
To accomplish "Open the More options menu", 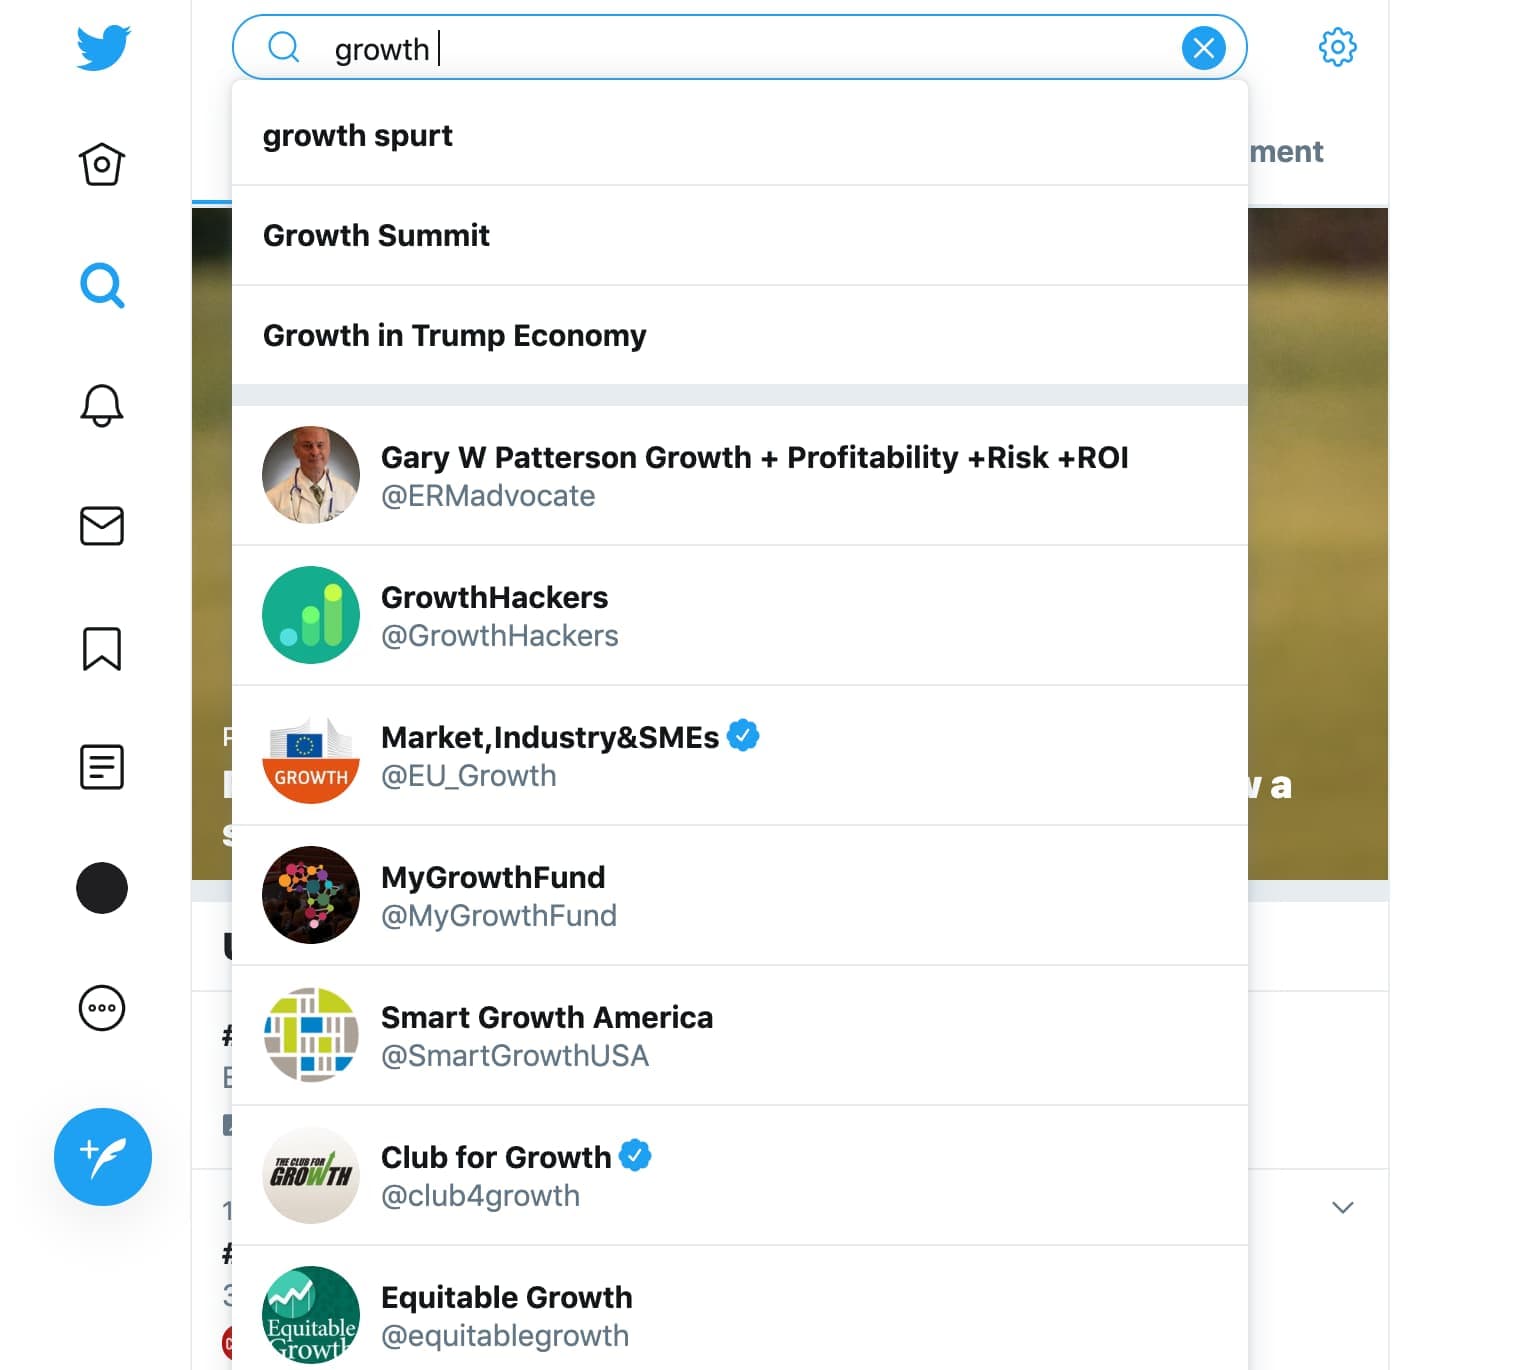I will click(101, 1009).
